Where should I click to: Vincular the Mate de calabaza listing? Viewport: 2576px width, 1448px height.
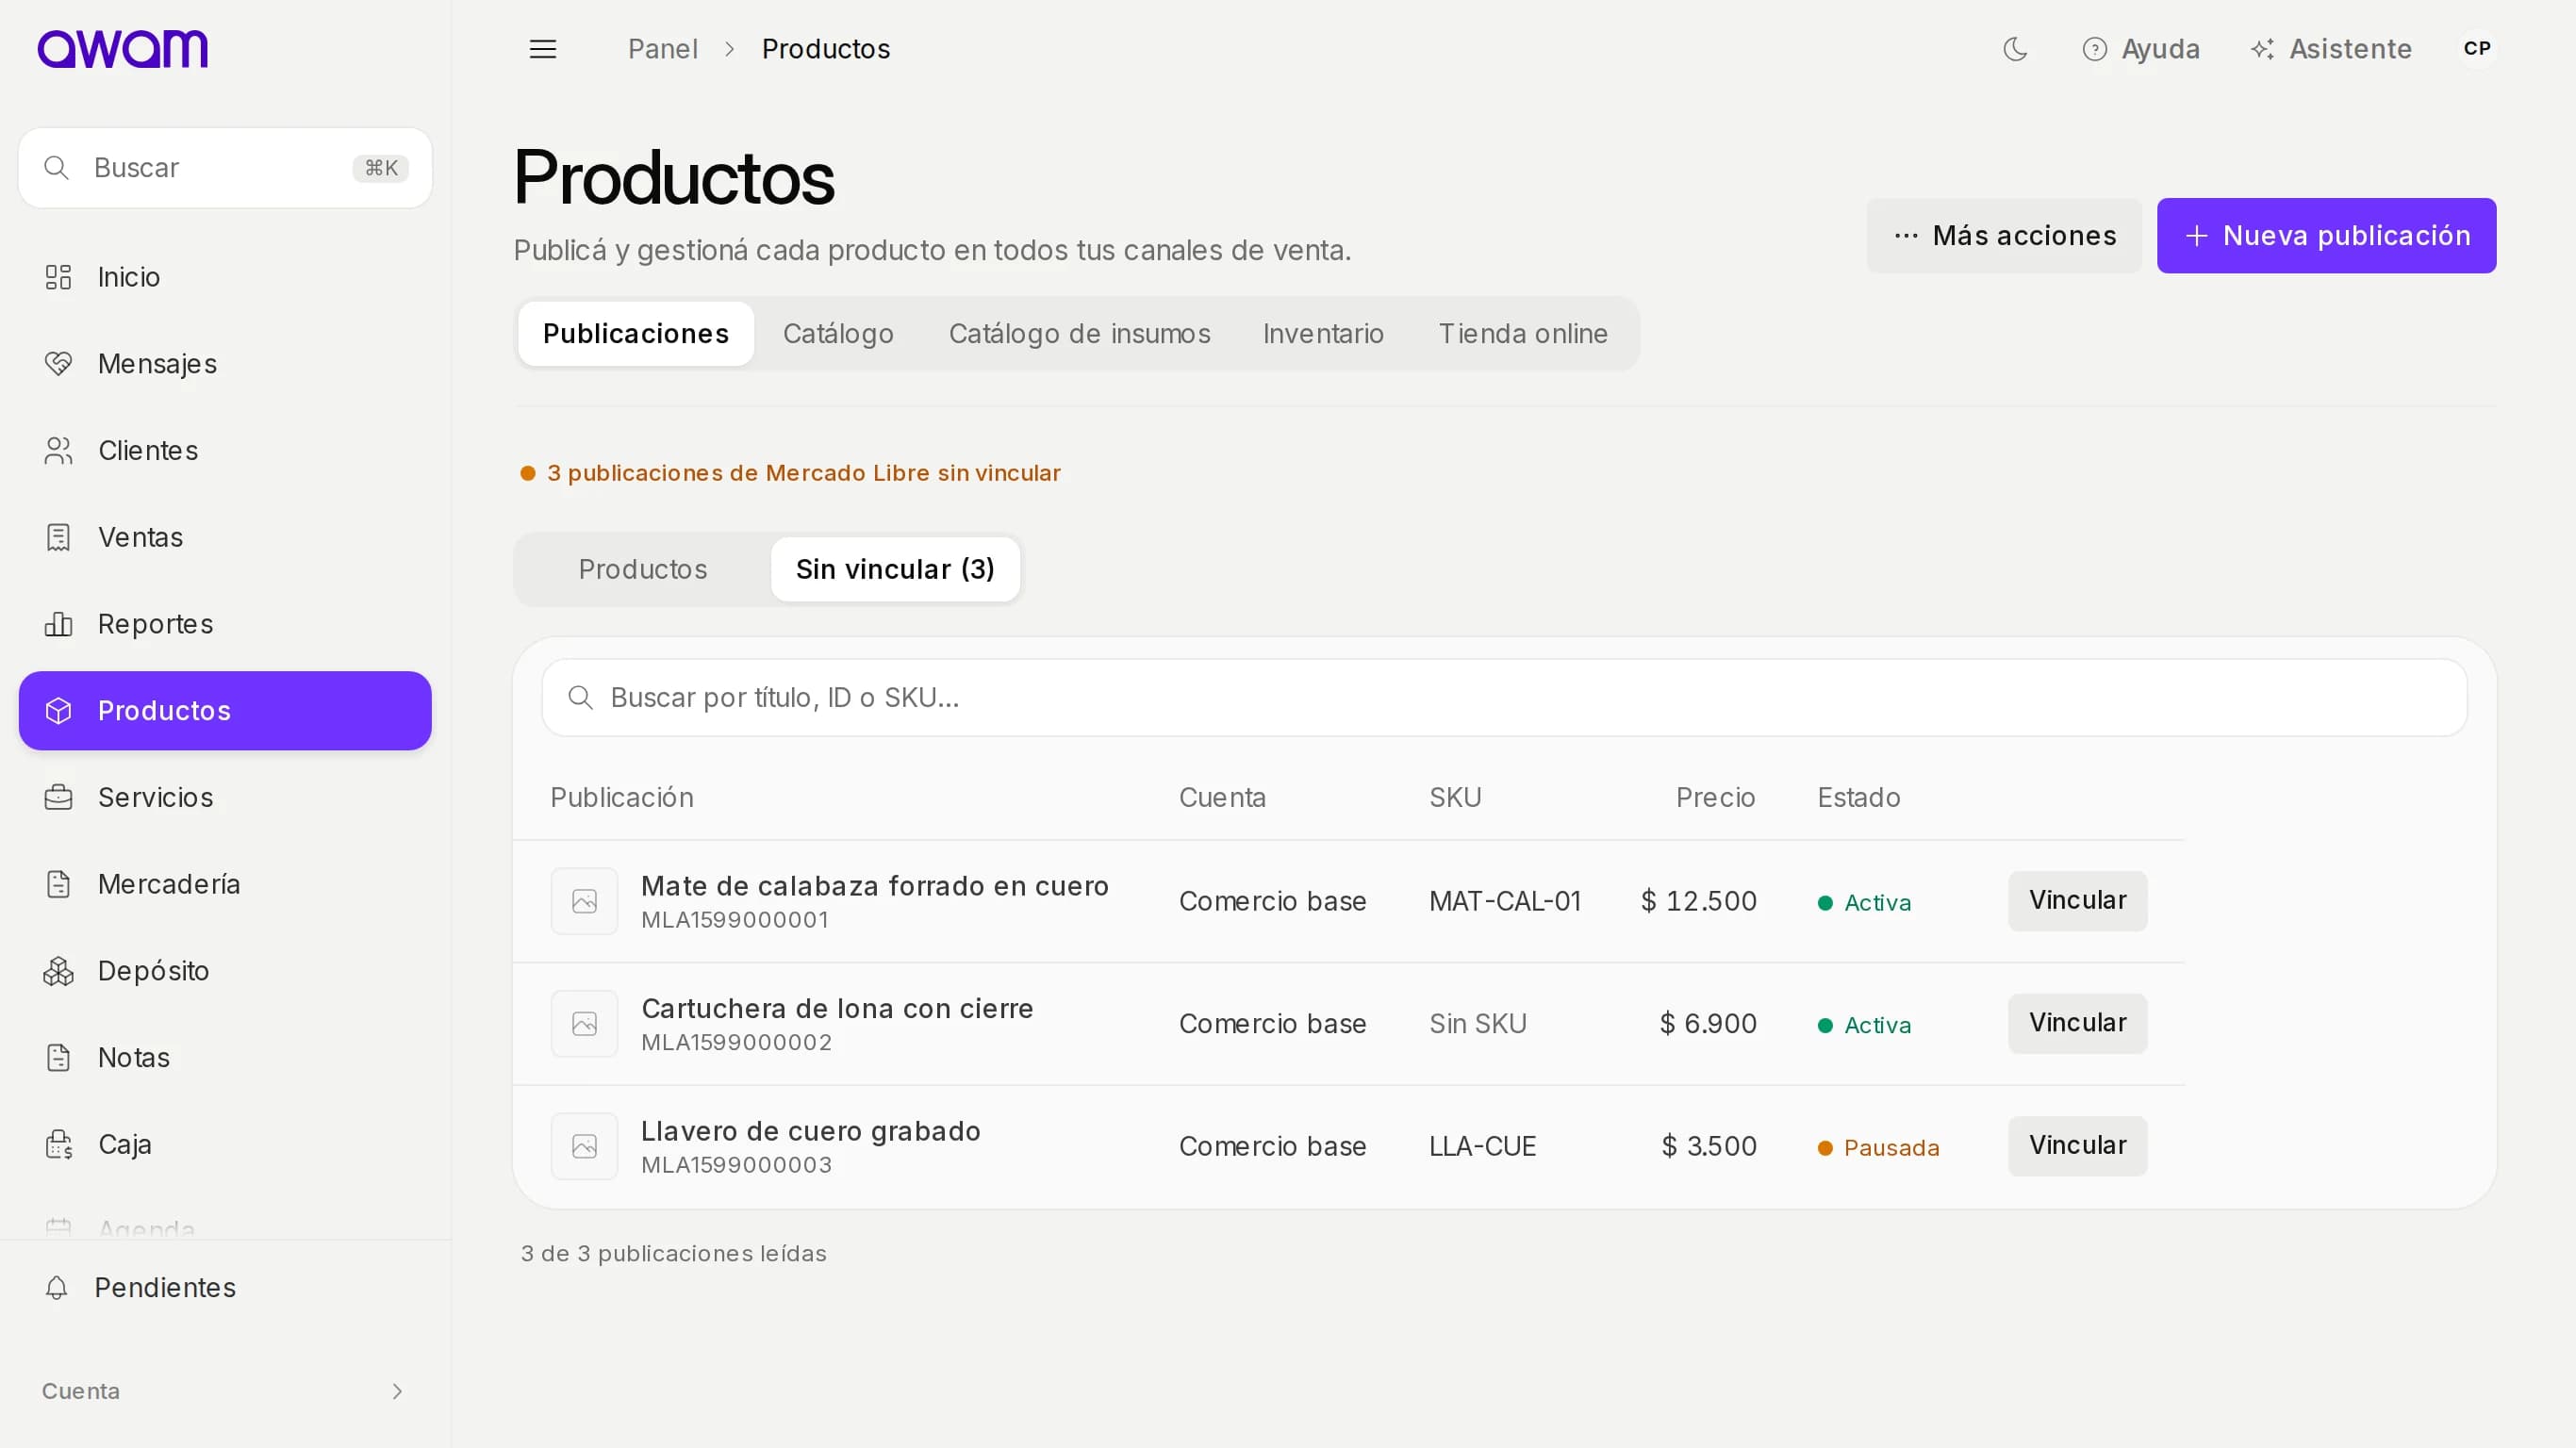(2077, 901)
